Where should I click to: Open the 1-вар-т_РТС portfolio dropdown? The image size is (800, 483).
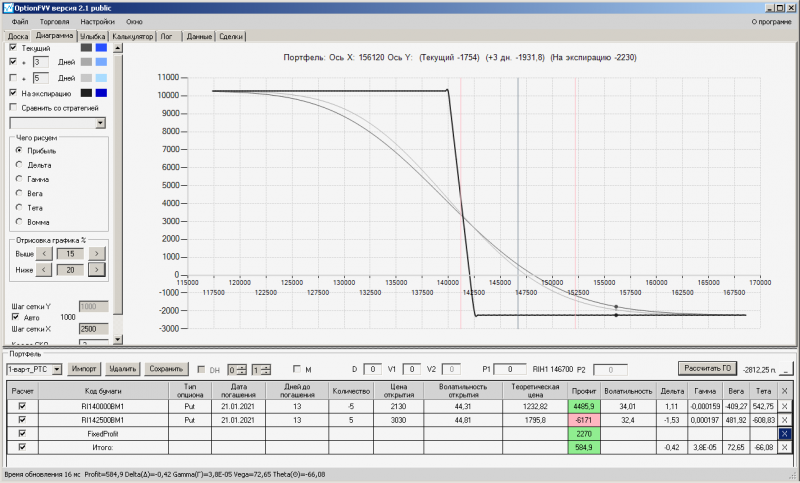57,369
